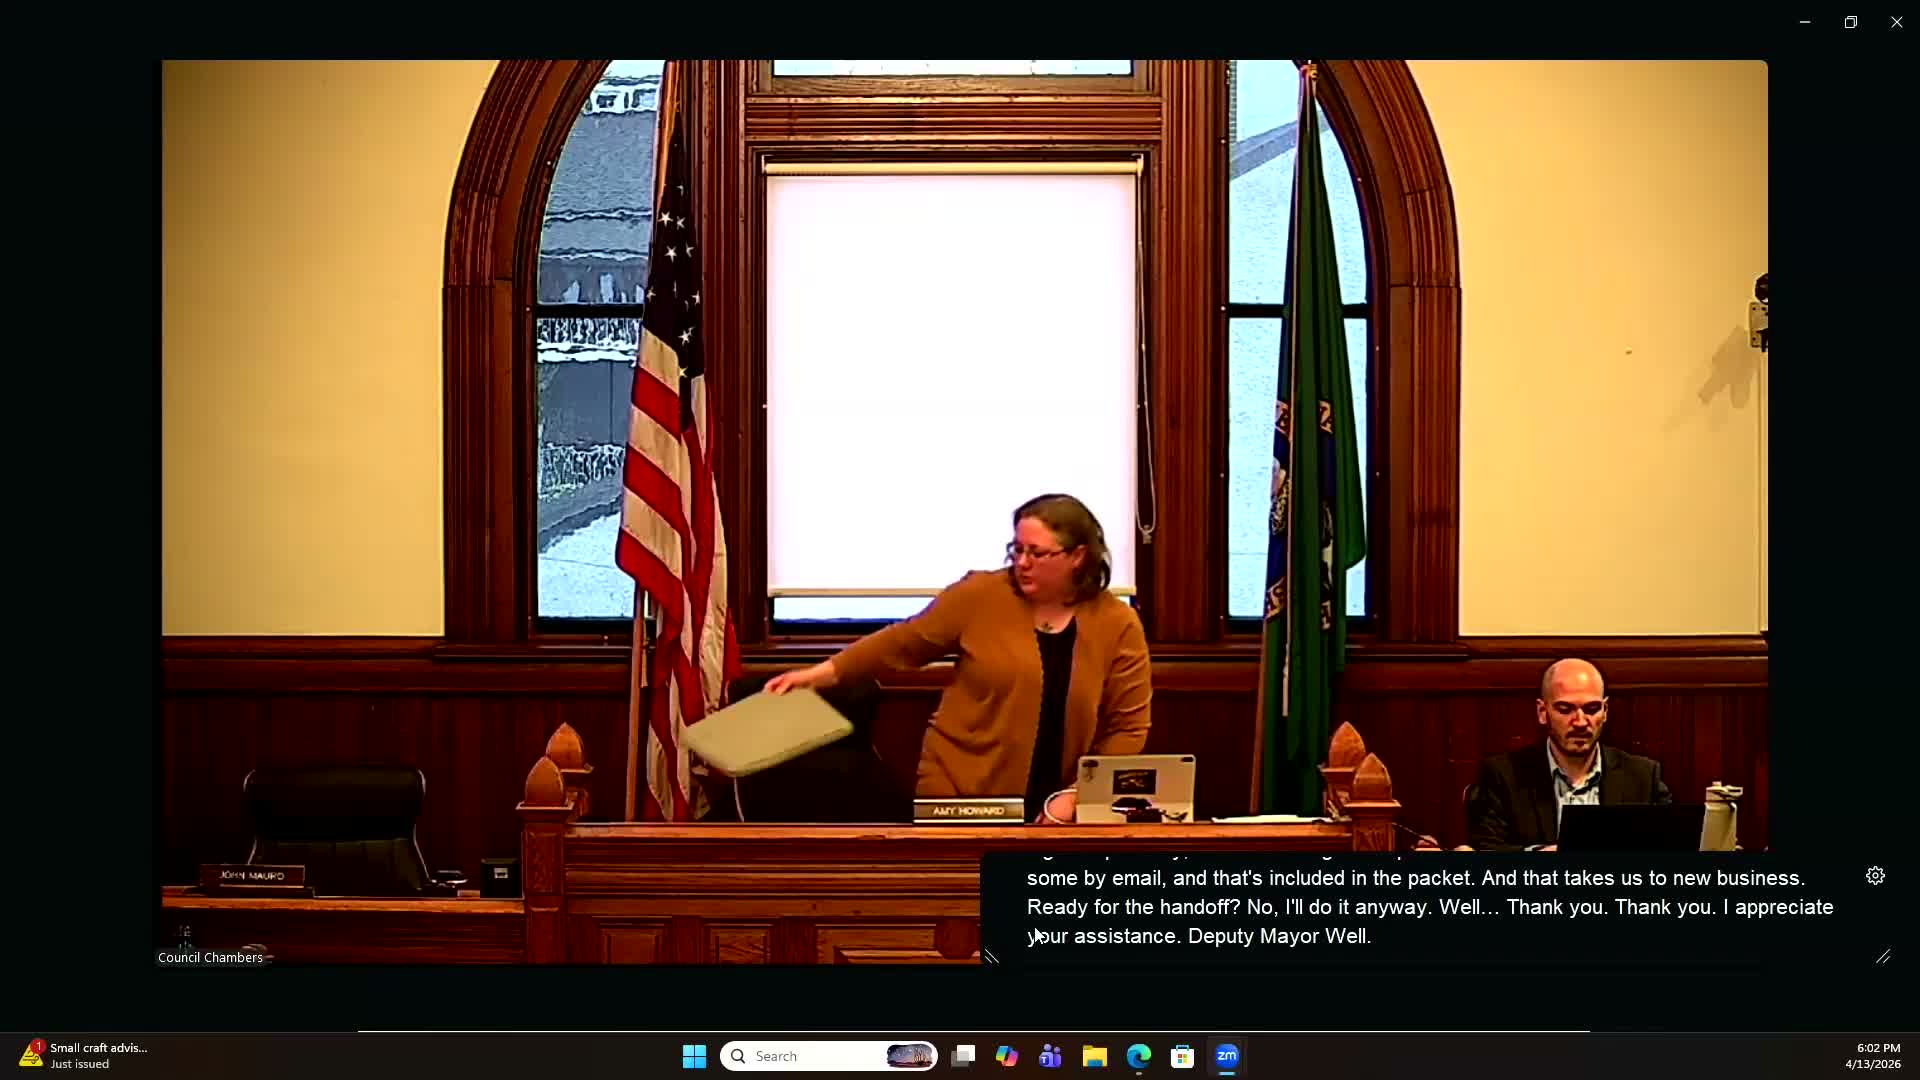This screenshot has width=1920, height=1080.
Task: Click the caption box bottom-right resize handle
Action: pos(1883,957)
